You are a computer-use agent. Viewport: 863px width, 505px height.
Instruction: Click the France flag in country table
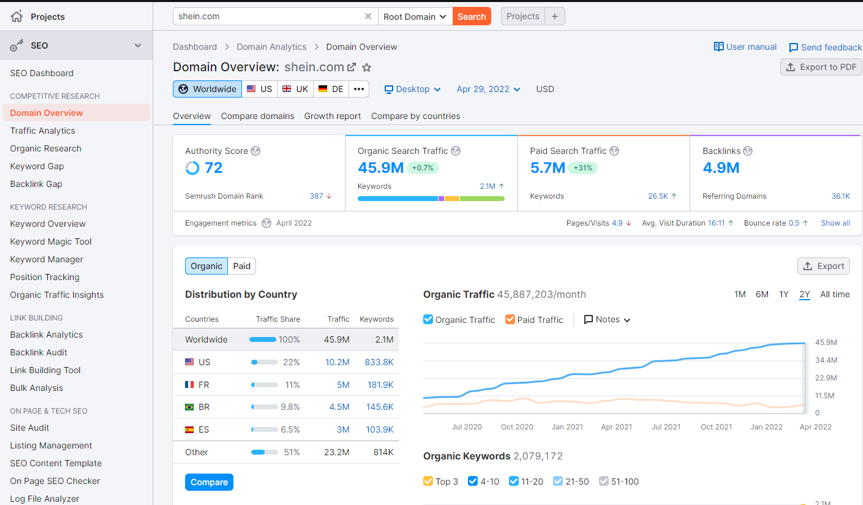[189, 385]
